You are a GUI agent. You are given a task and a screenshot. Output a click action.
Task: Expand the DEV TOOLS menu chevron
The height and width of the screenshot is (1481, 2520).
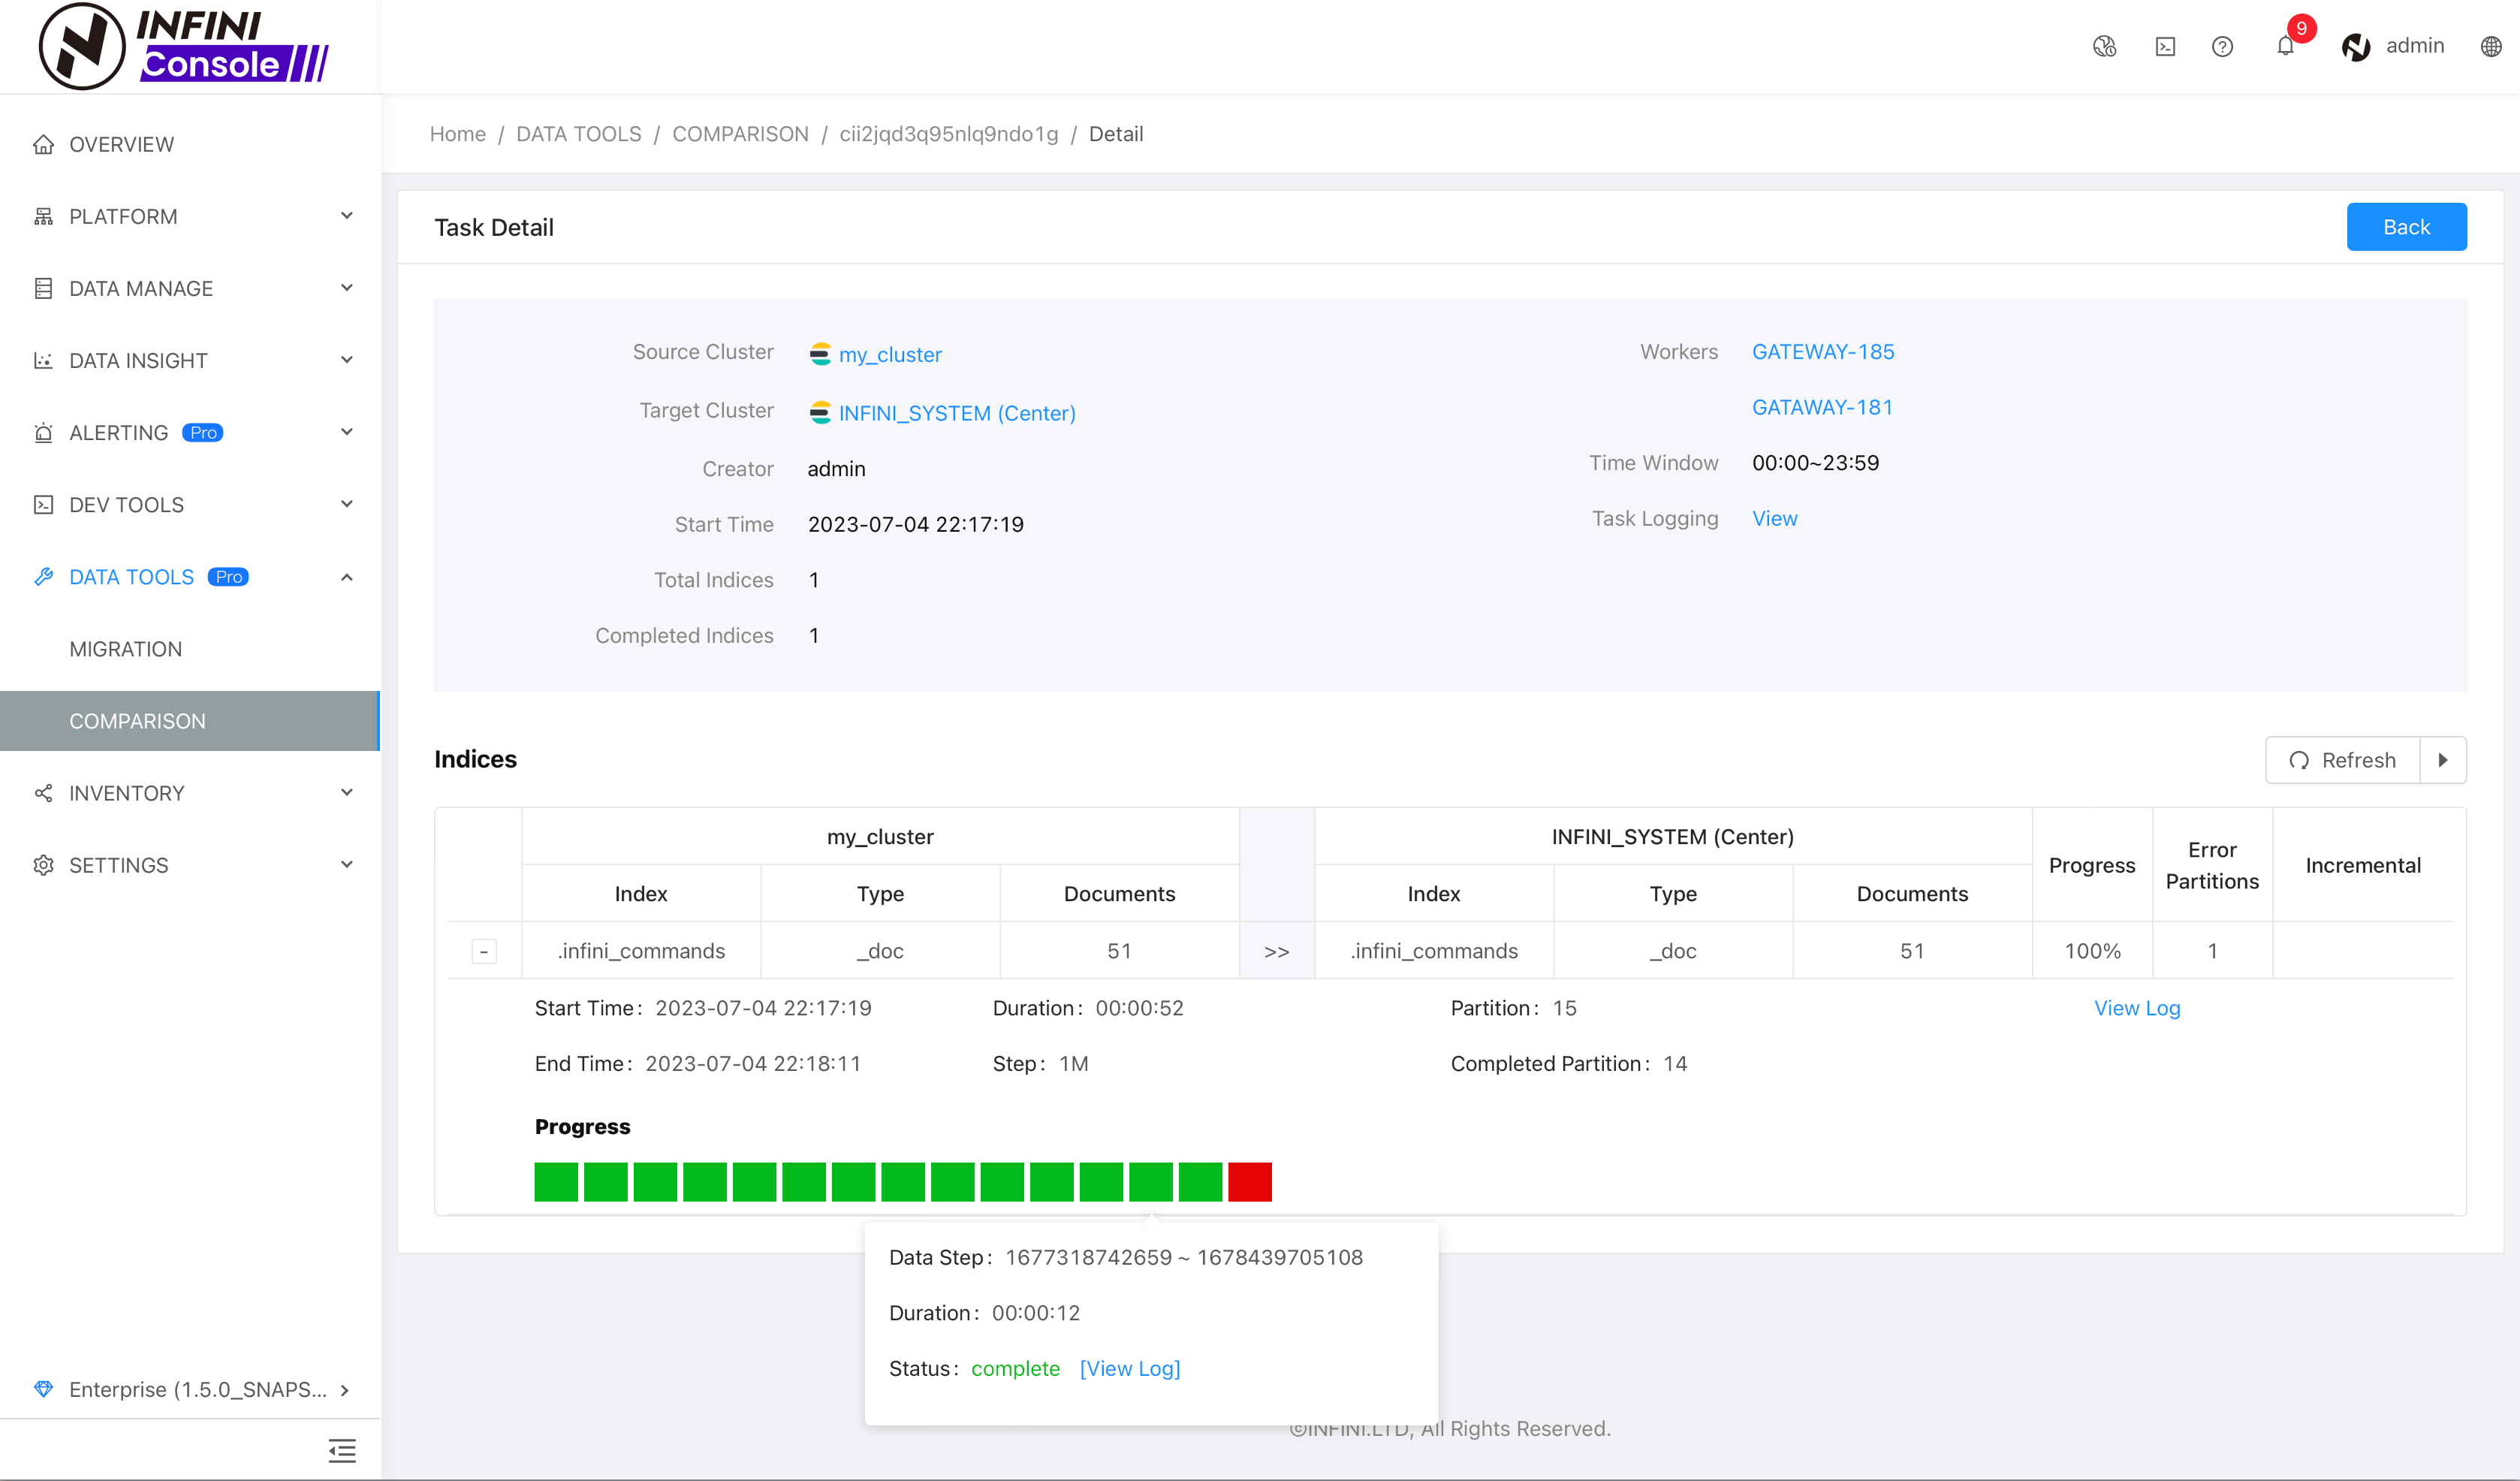point(347,504)
